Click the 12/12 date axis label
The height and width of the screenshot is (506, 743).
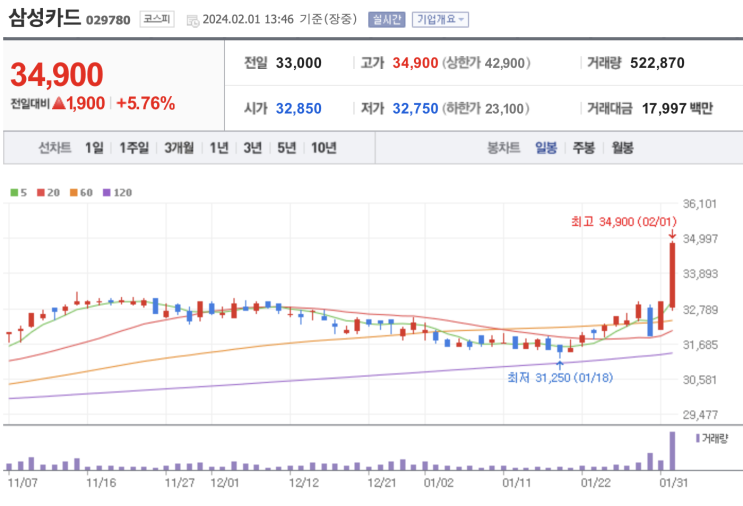pos(303,483)
